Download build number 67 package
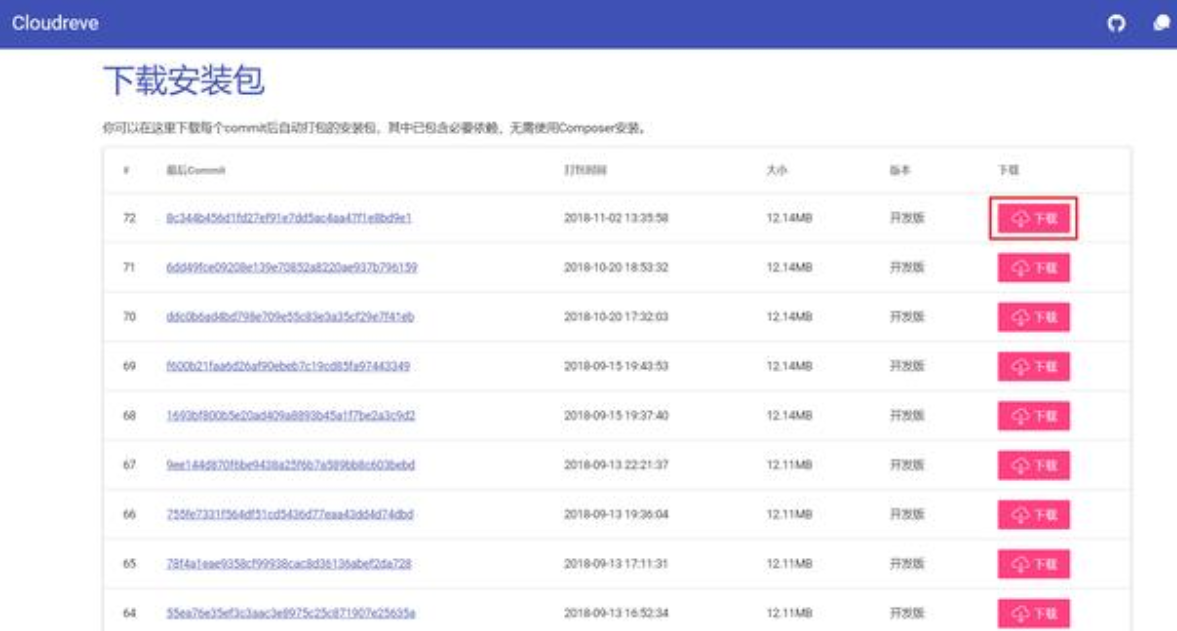The height and width of the screenshot is (631, 1177). coord(1033,465)
